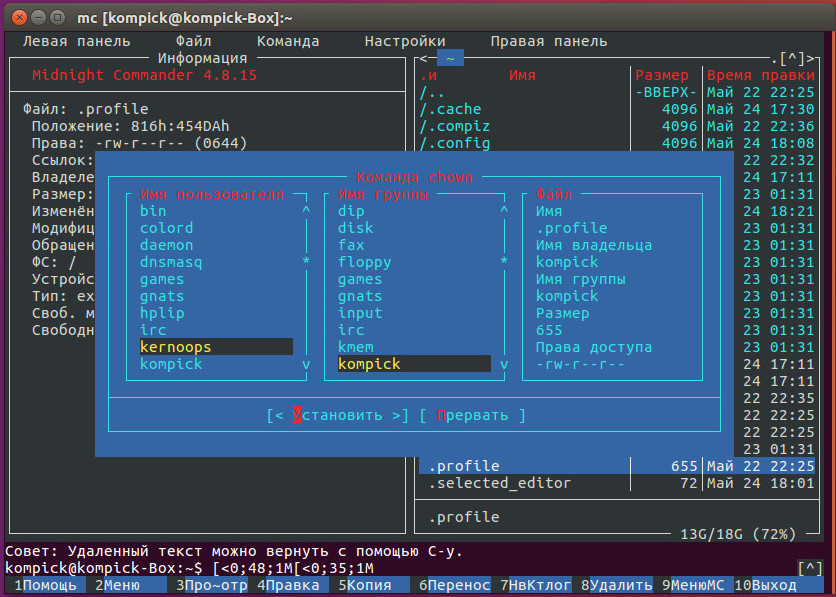Sort right panel by Имя column

pos(522,75)
